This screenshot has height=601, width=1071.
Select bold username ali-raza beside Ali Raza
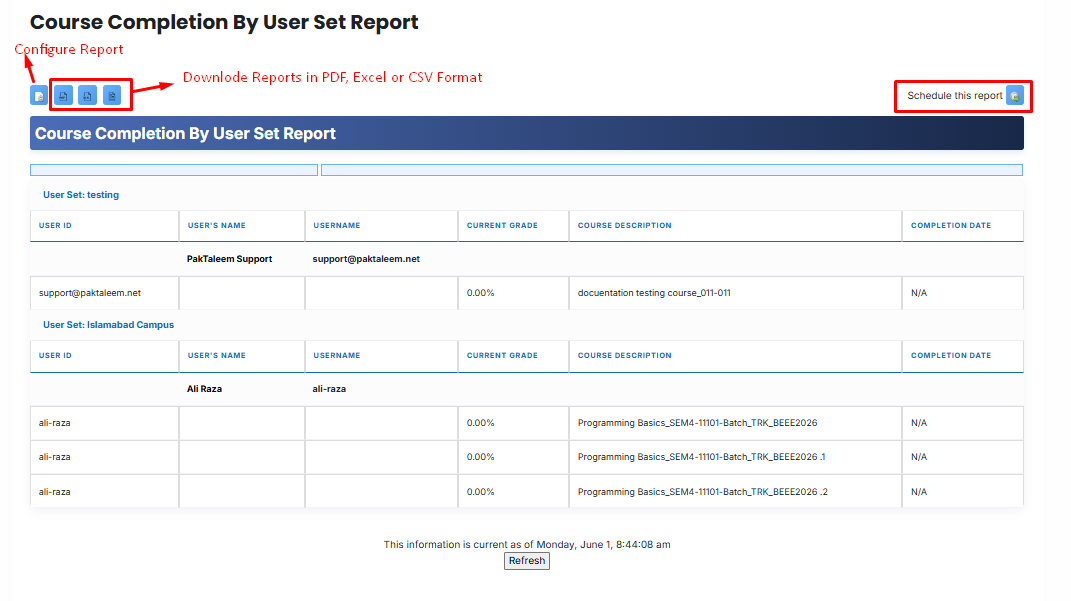[329, 389]
